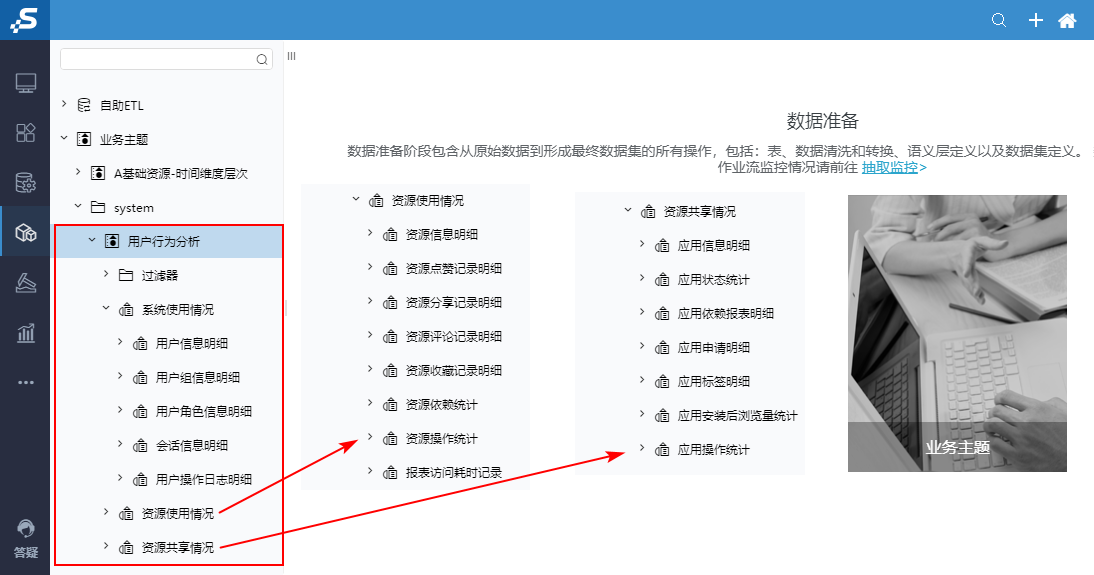1094x575 pixels.
Task: Select 应用信息明细 item
Action: 714,246
